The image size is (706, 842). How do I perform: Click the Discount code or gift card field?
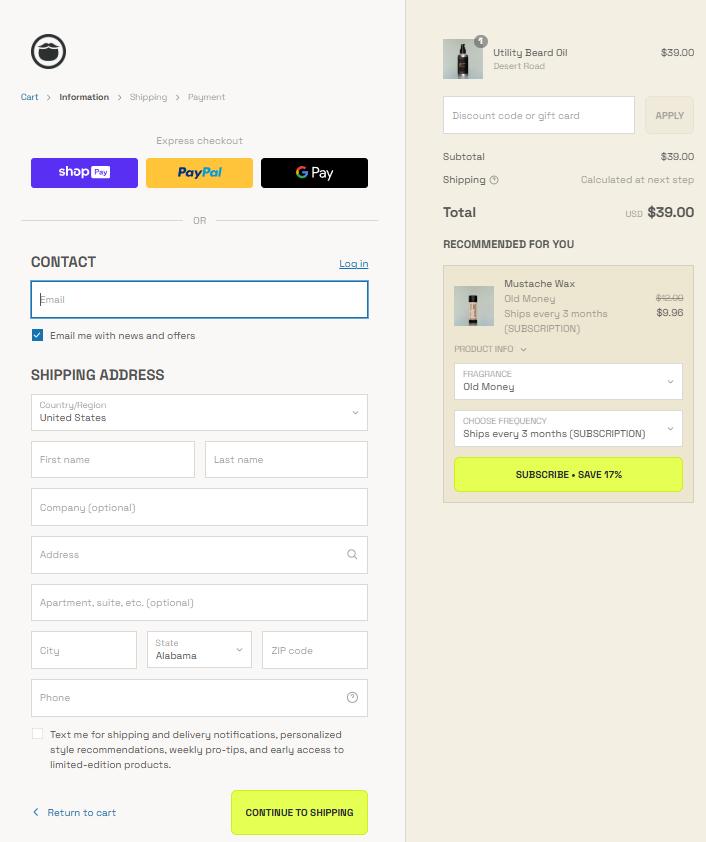[538, 115]
